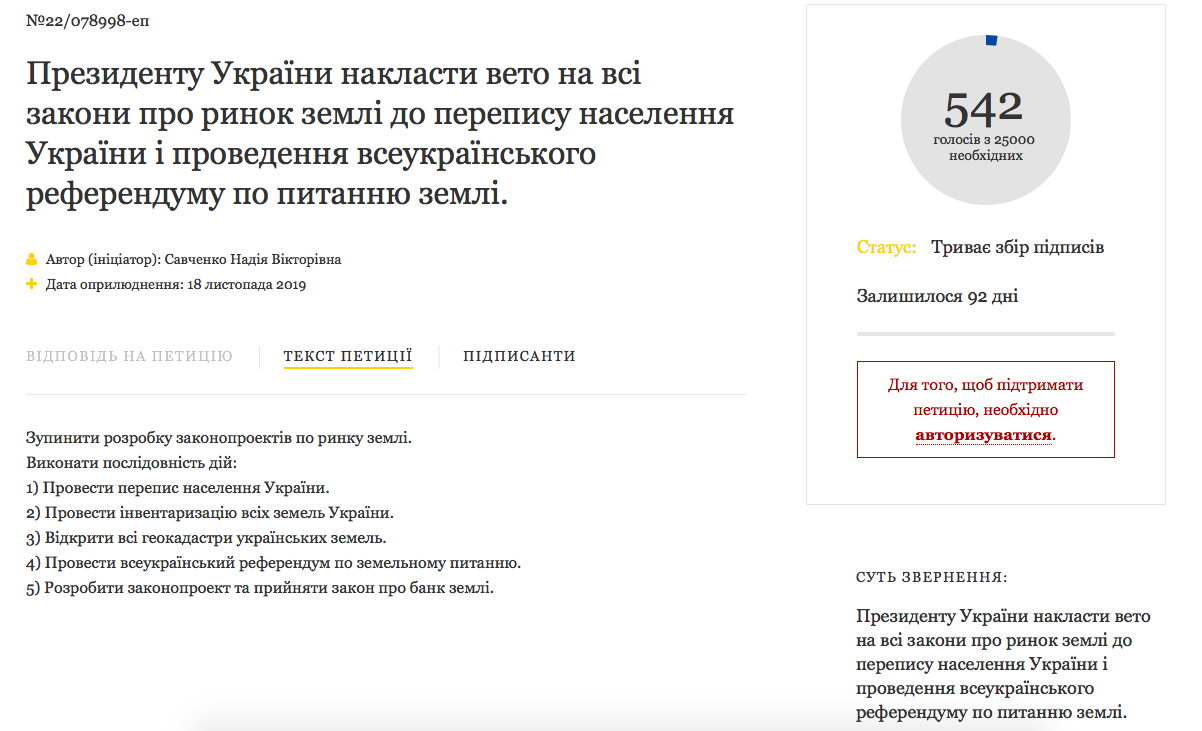The width and height of the screenshot is (1202, 731).
Task: Click the Залишилося 92 дні text
Action: point(937,297)
